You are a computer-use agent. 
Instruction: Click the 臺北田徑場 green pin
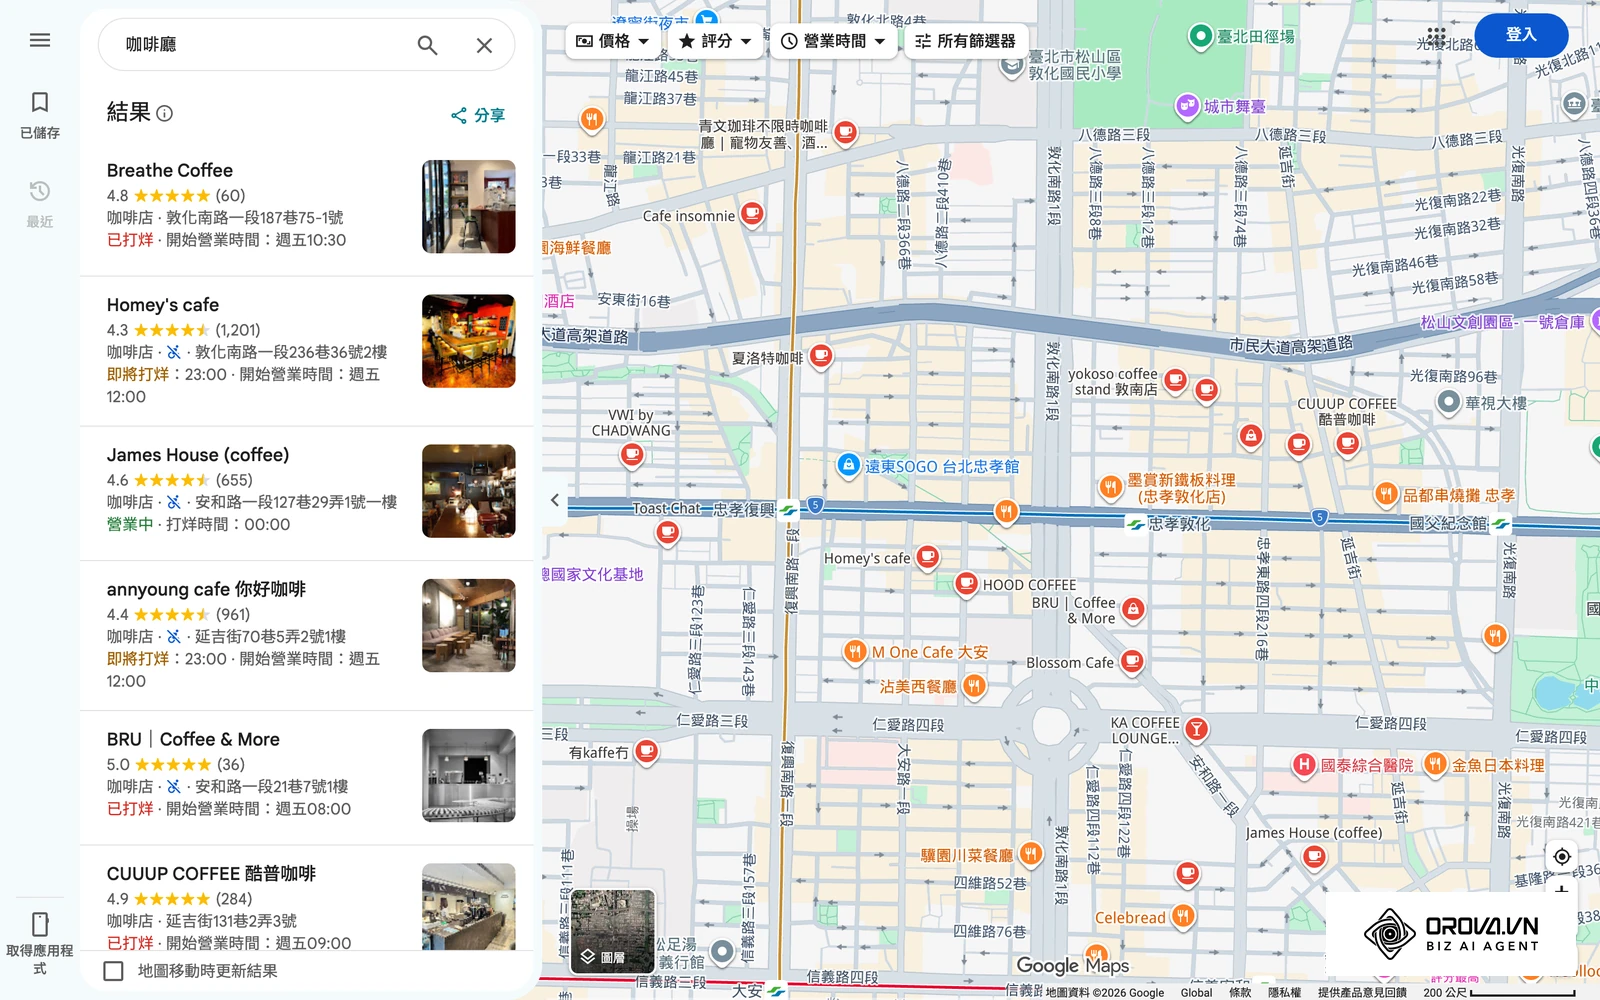(x=1200, y=37)
